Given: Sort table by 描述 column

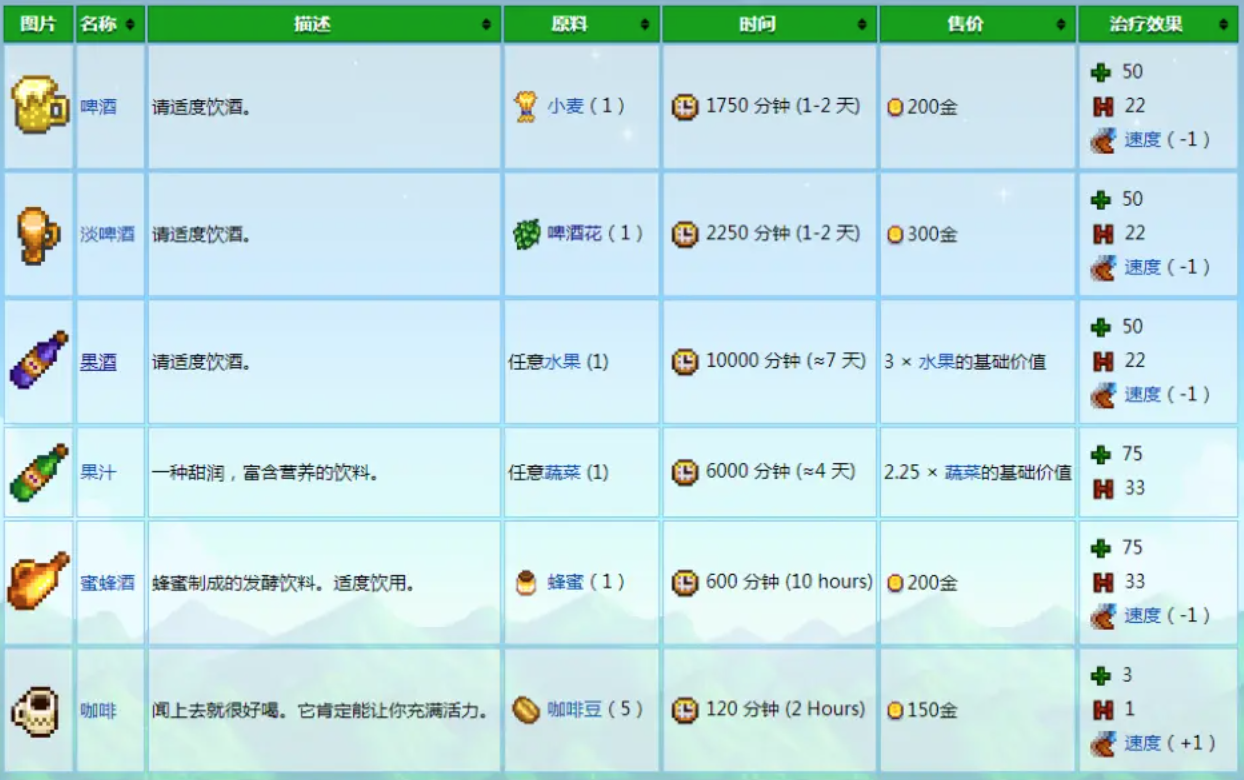Looking at the screenshot, I should (x=324, y=24).
